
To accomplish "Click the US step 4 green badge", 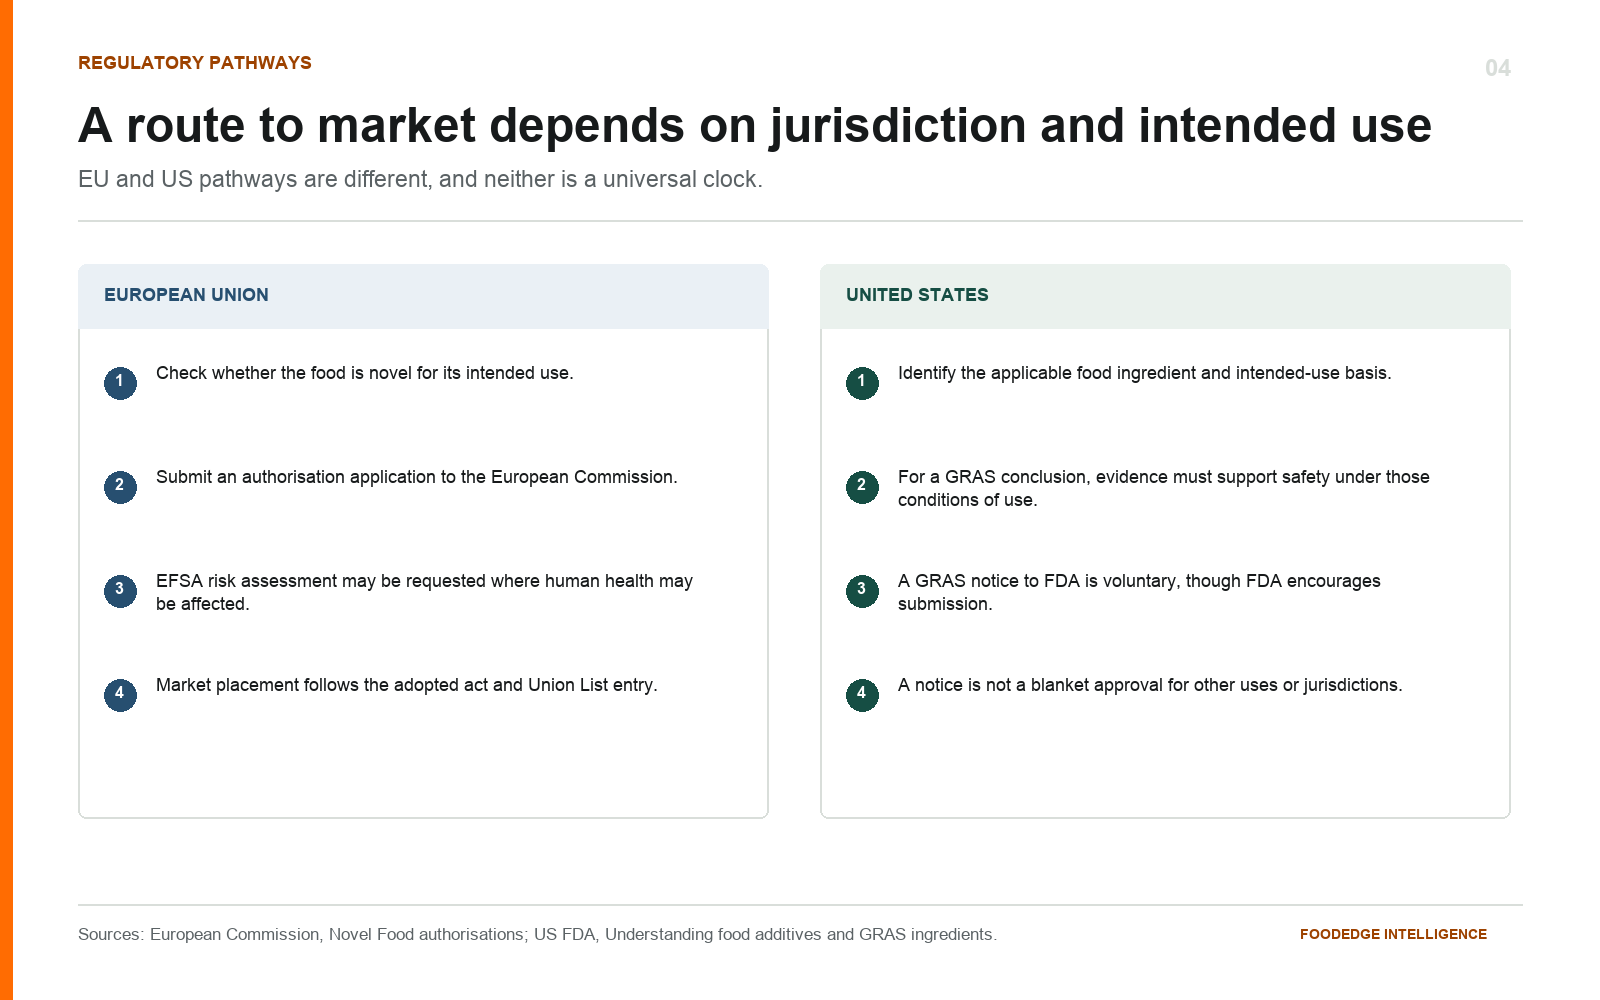I will click(x=862, y=695).
